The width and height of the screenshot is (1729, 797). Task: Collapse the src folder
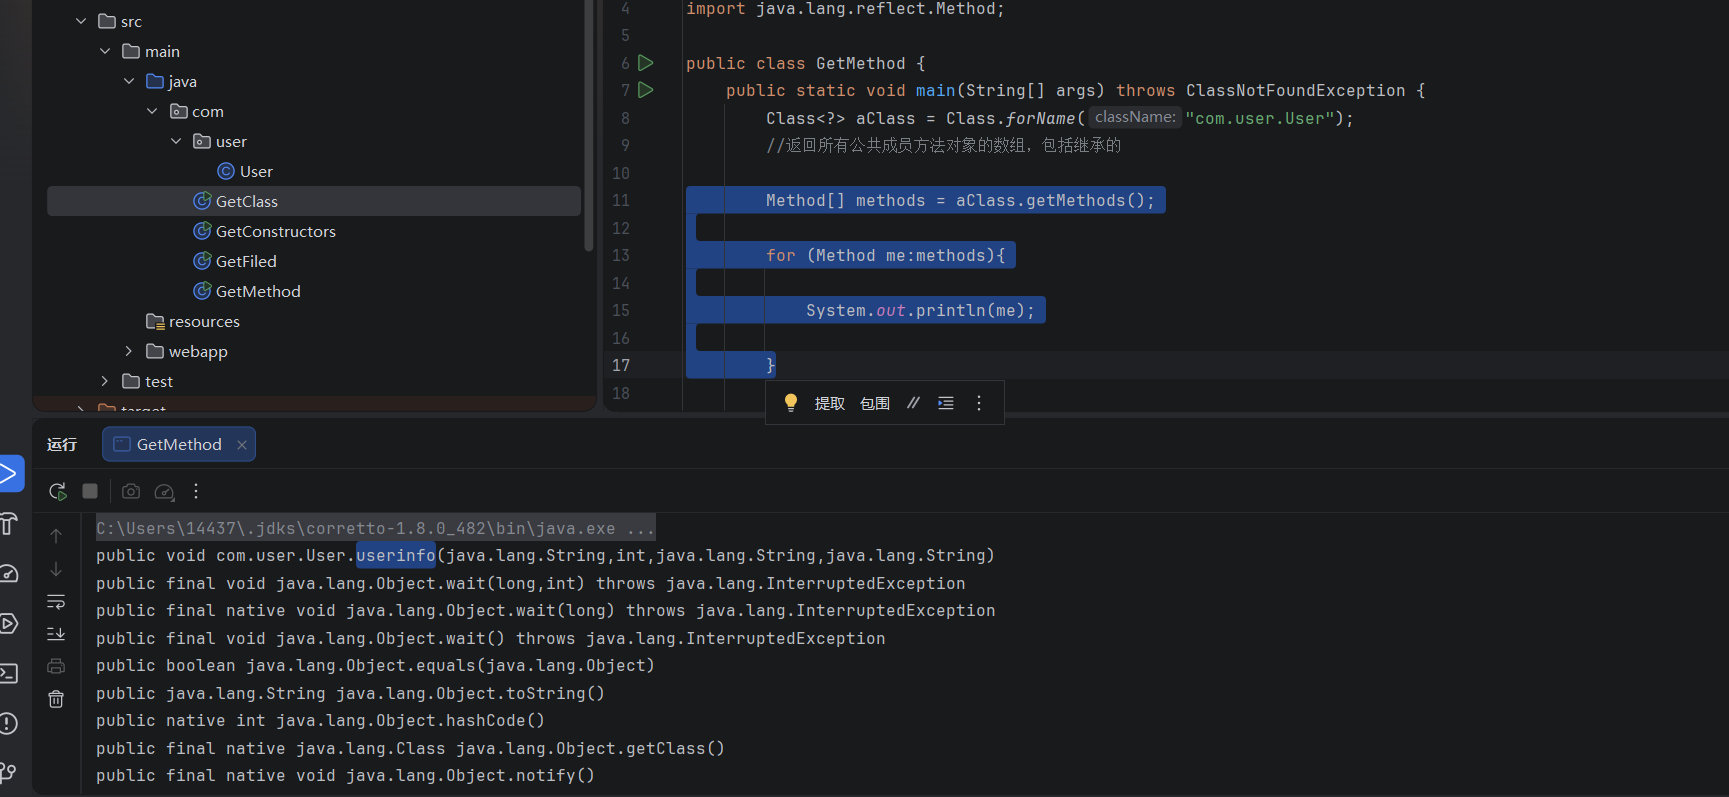coord(81,21)
